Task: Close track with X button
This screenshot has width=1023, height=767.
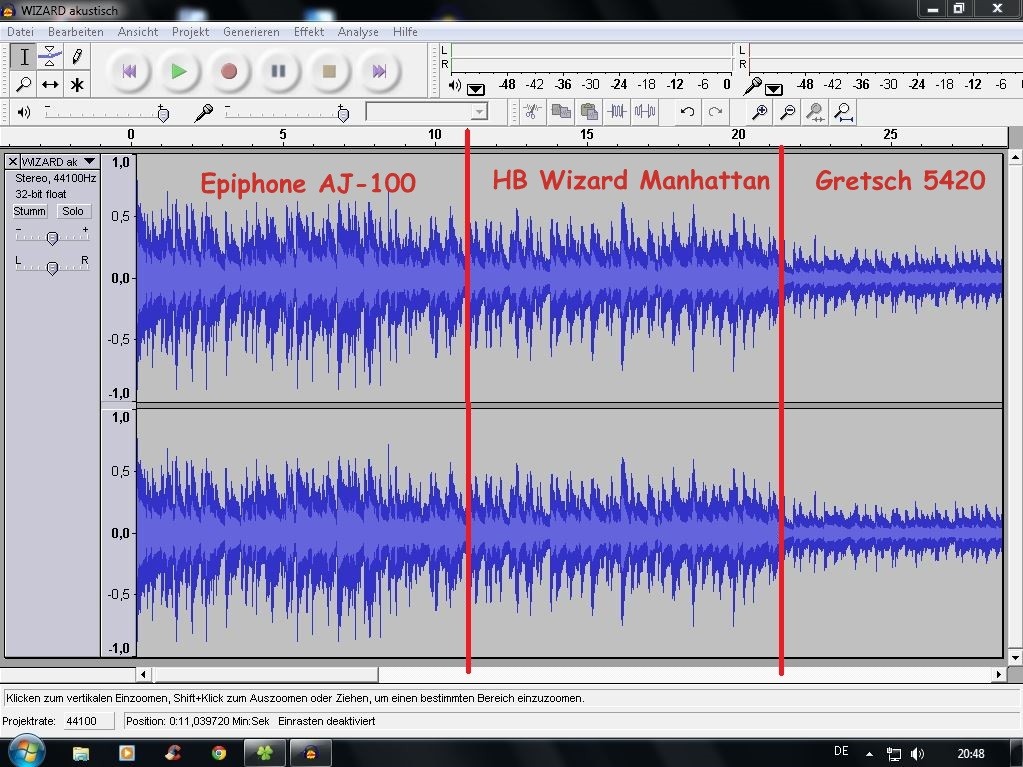Action: 13,161
